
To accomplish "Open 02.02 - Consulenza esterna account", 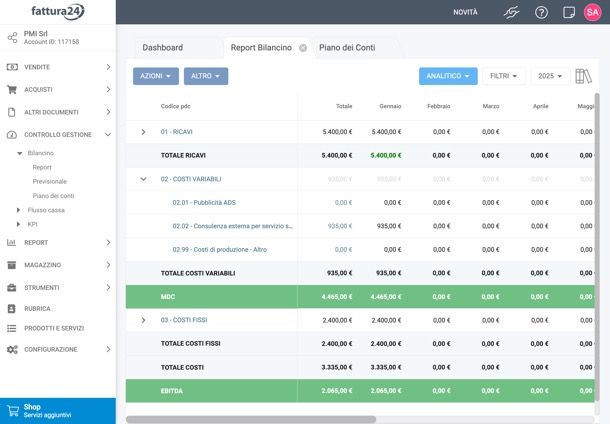I will (233, 226).
